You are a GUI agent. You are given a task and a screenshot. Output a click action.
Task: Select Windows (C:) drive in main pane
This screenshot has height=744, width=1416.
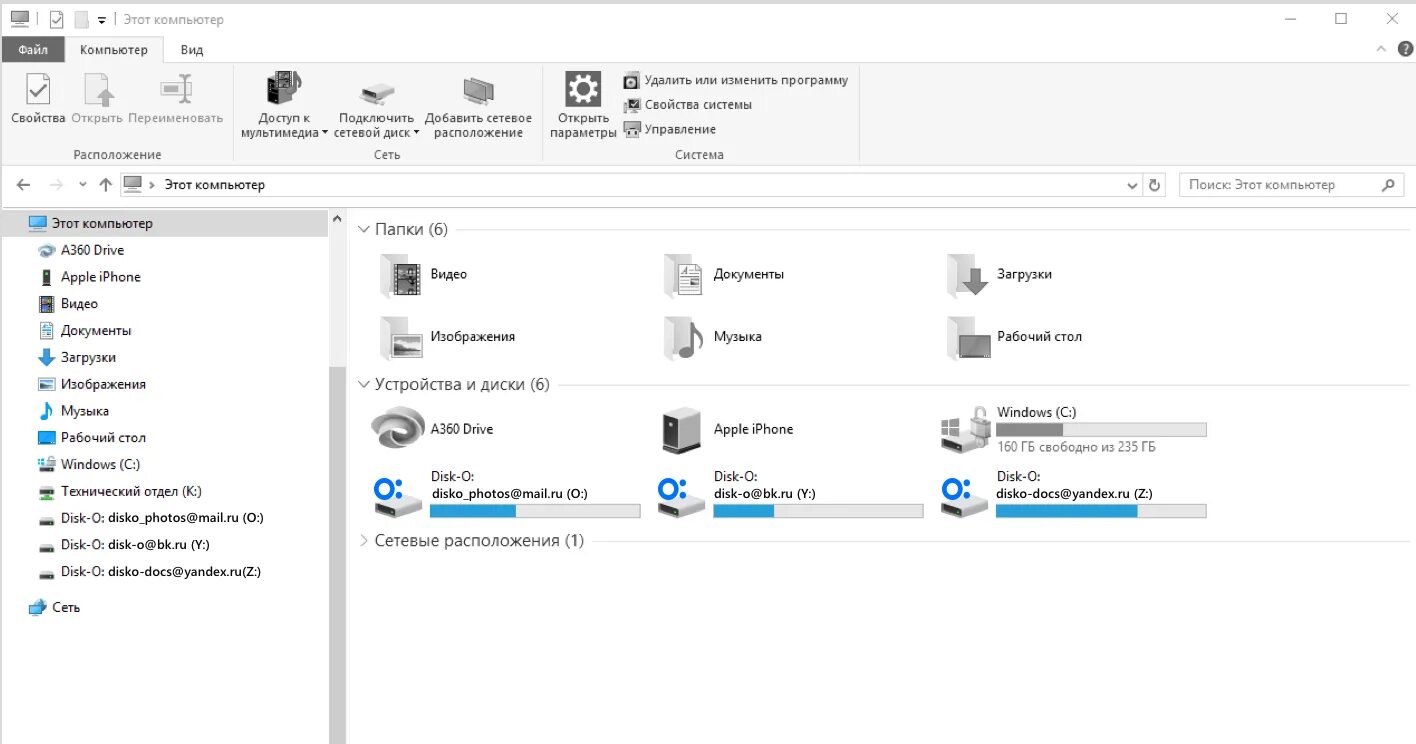pyautogui.click(x=1073, y=430)
